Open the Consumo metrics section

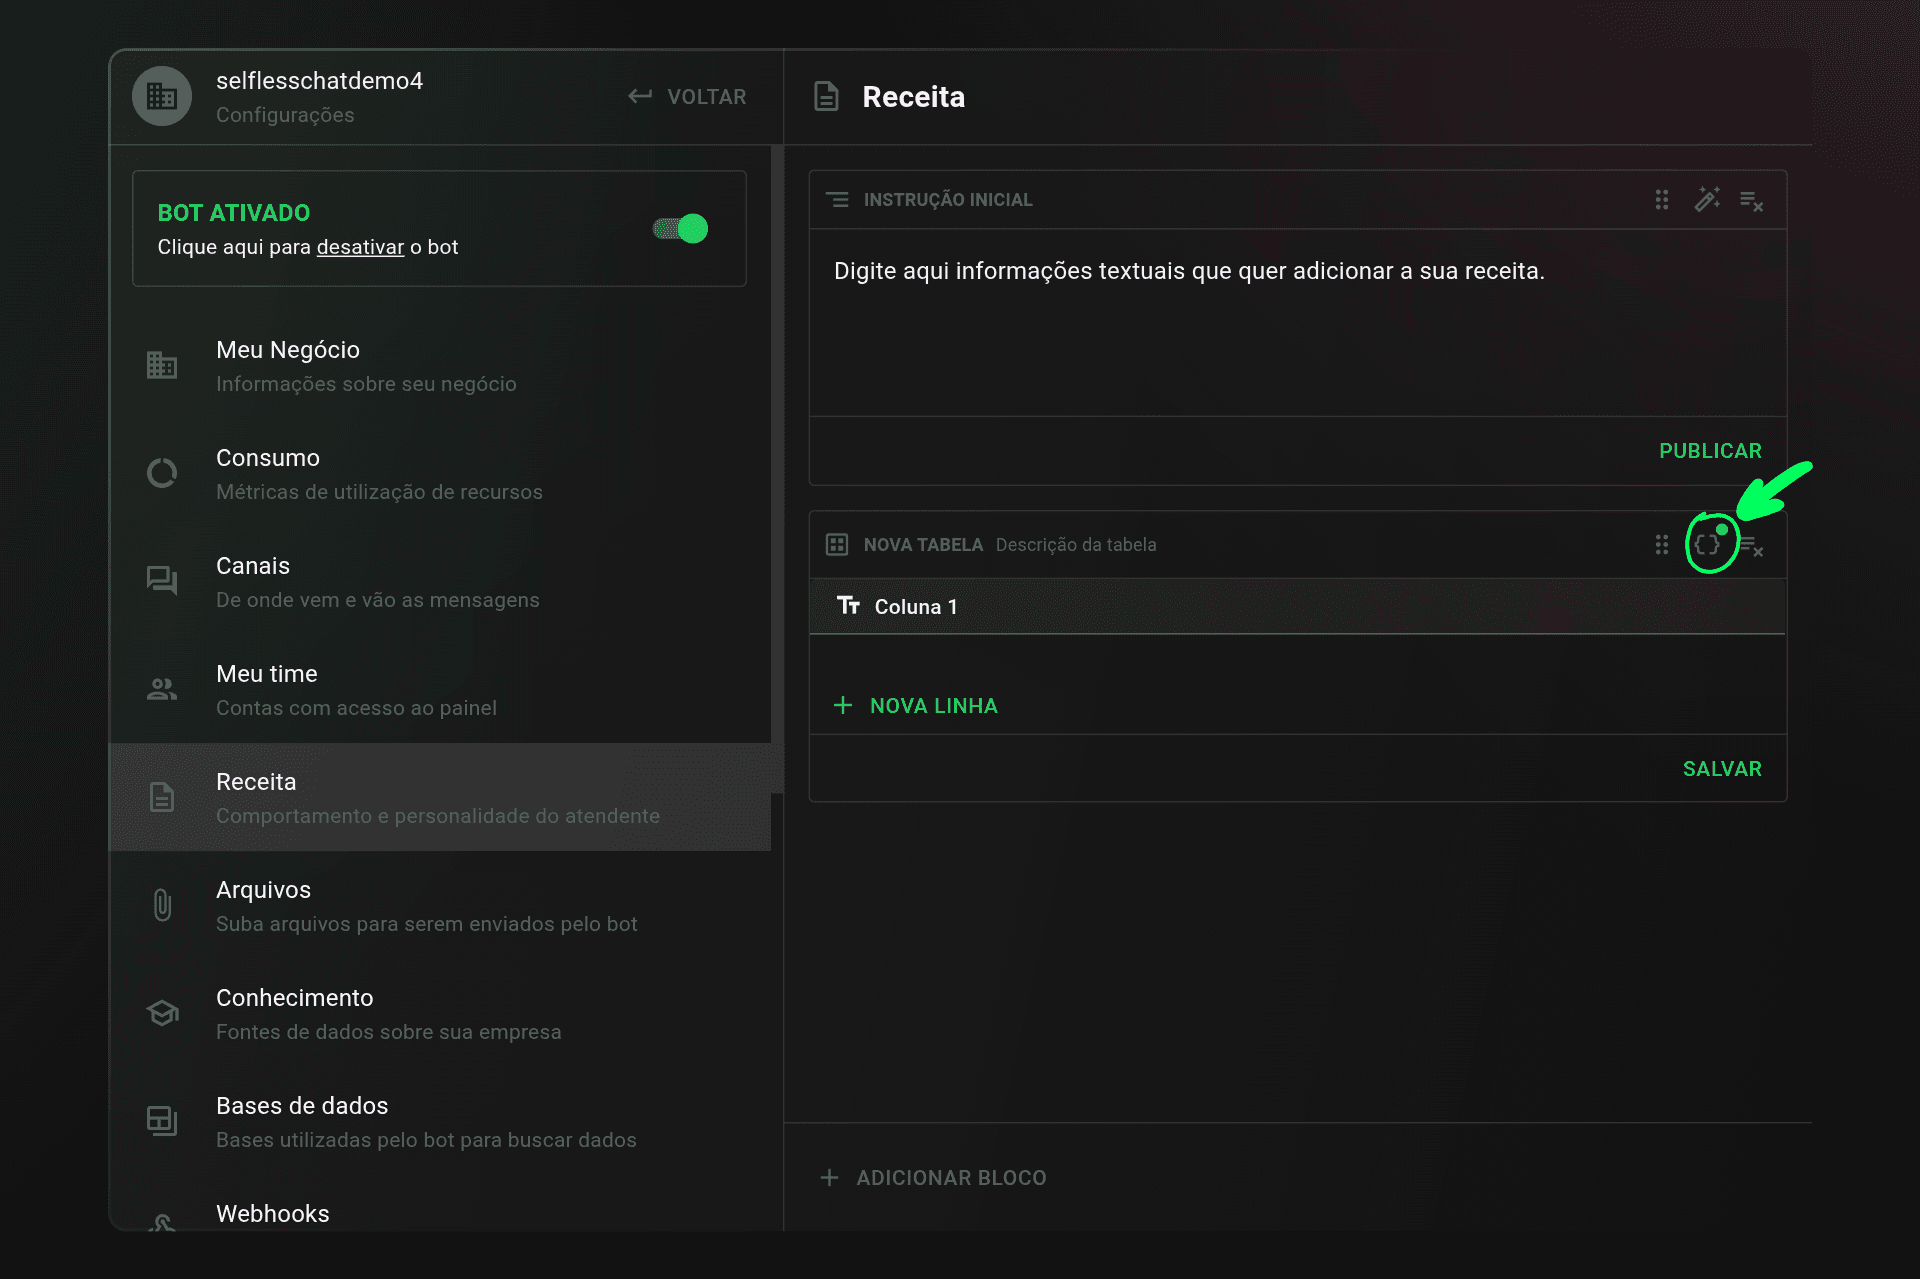440,474
